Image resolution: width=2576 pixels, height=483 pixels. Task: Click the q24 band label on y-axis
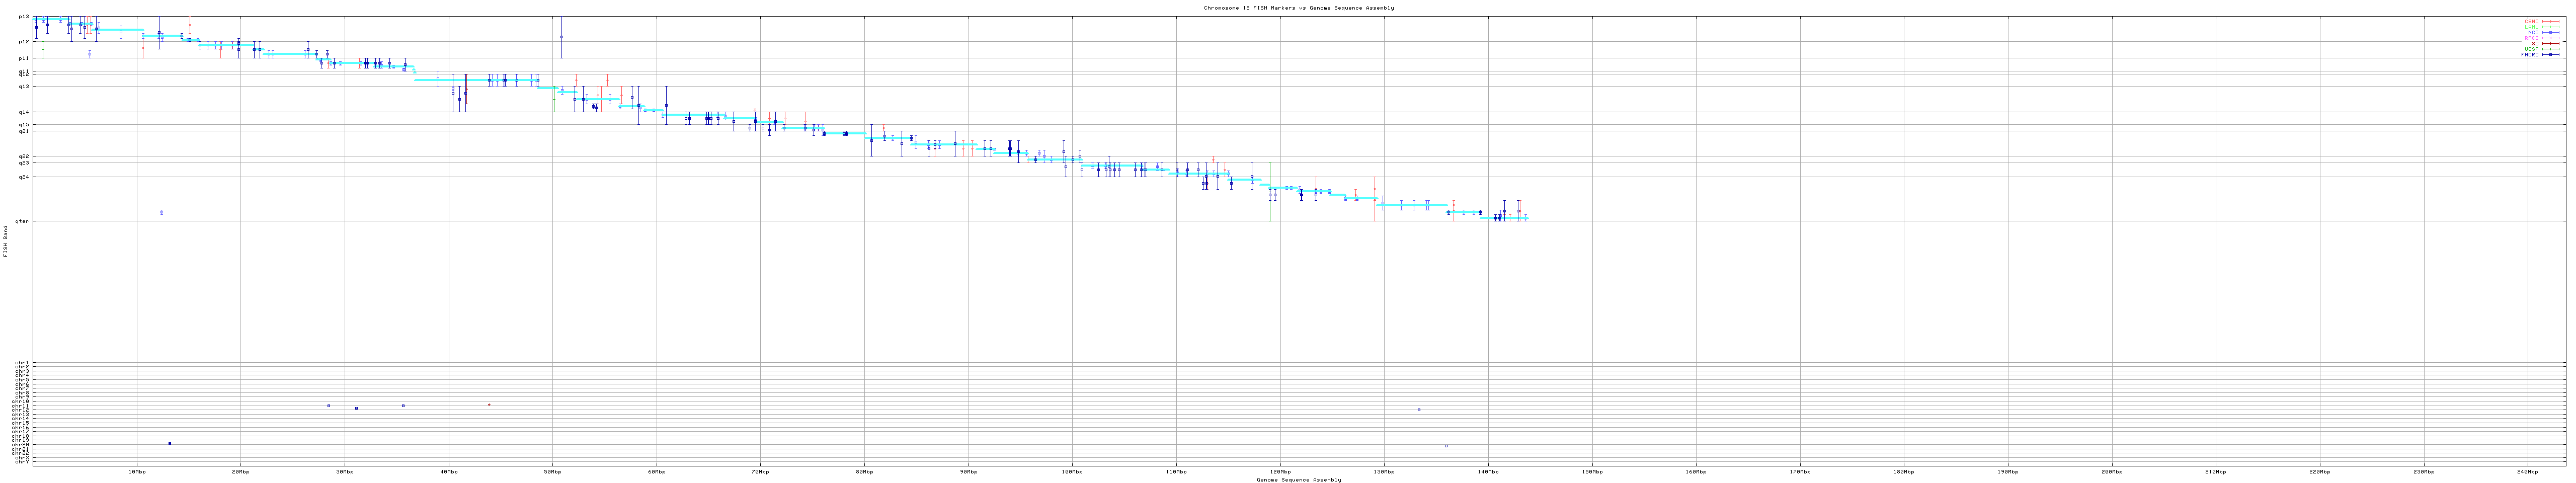[x=23, y=177]
